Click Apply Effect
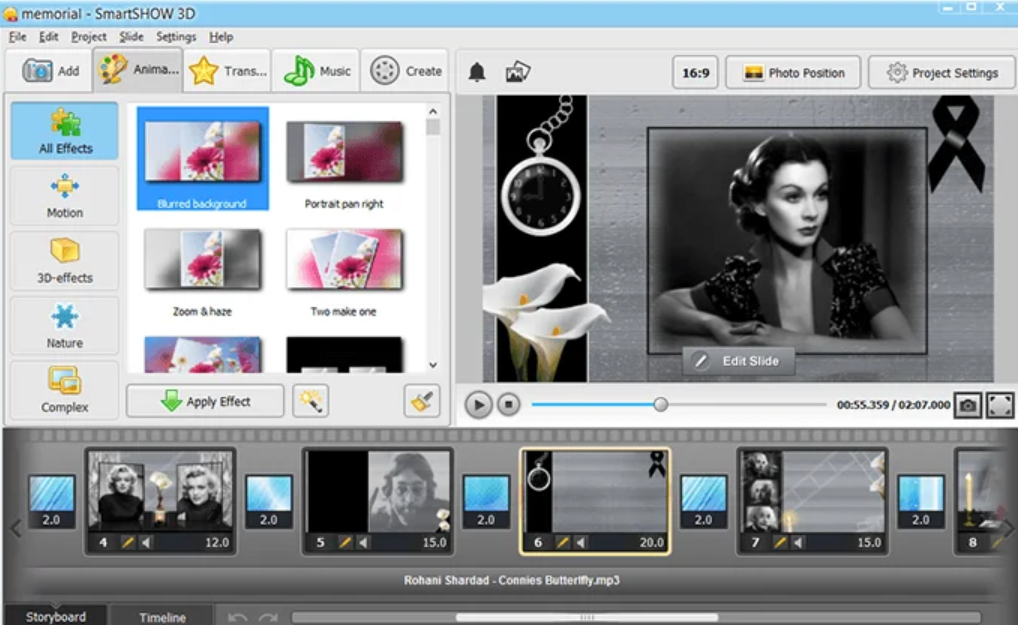Screen dimensions: 1018x625 [204, 401]
